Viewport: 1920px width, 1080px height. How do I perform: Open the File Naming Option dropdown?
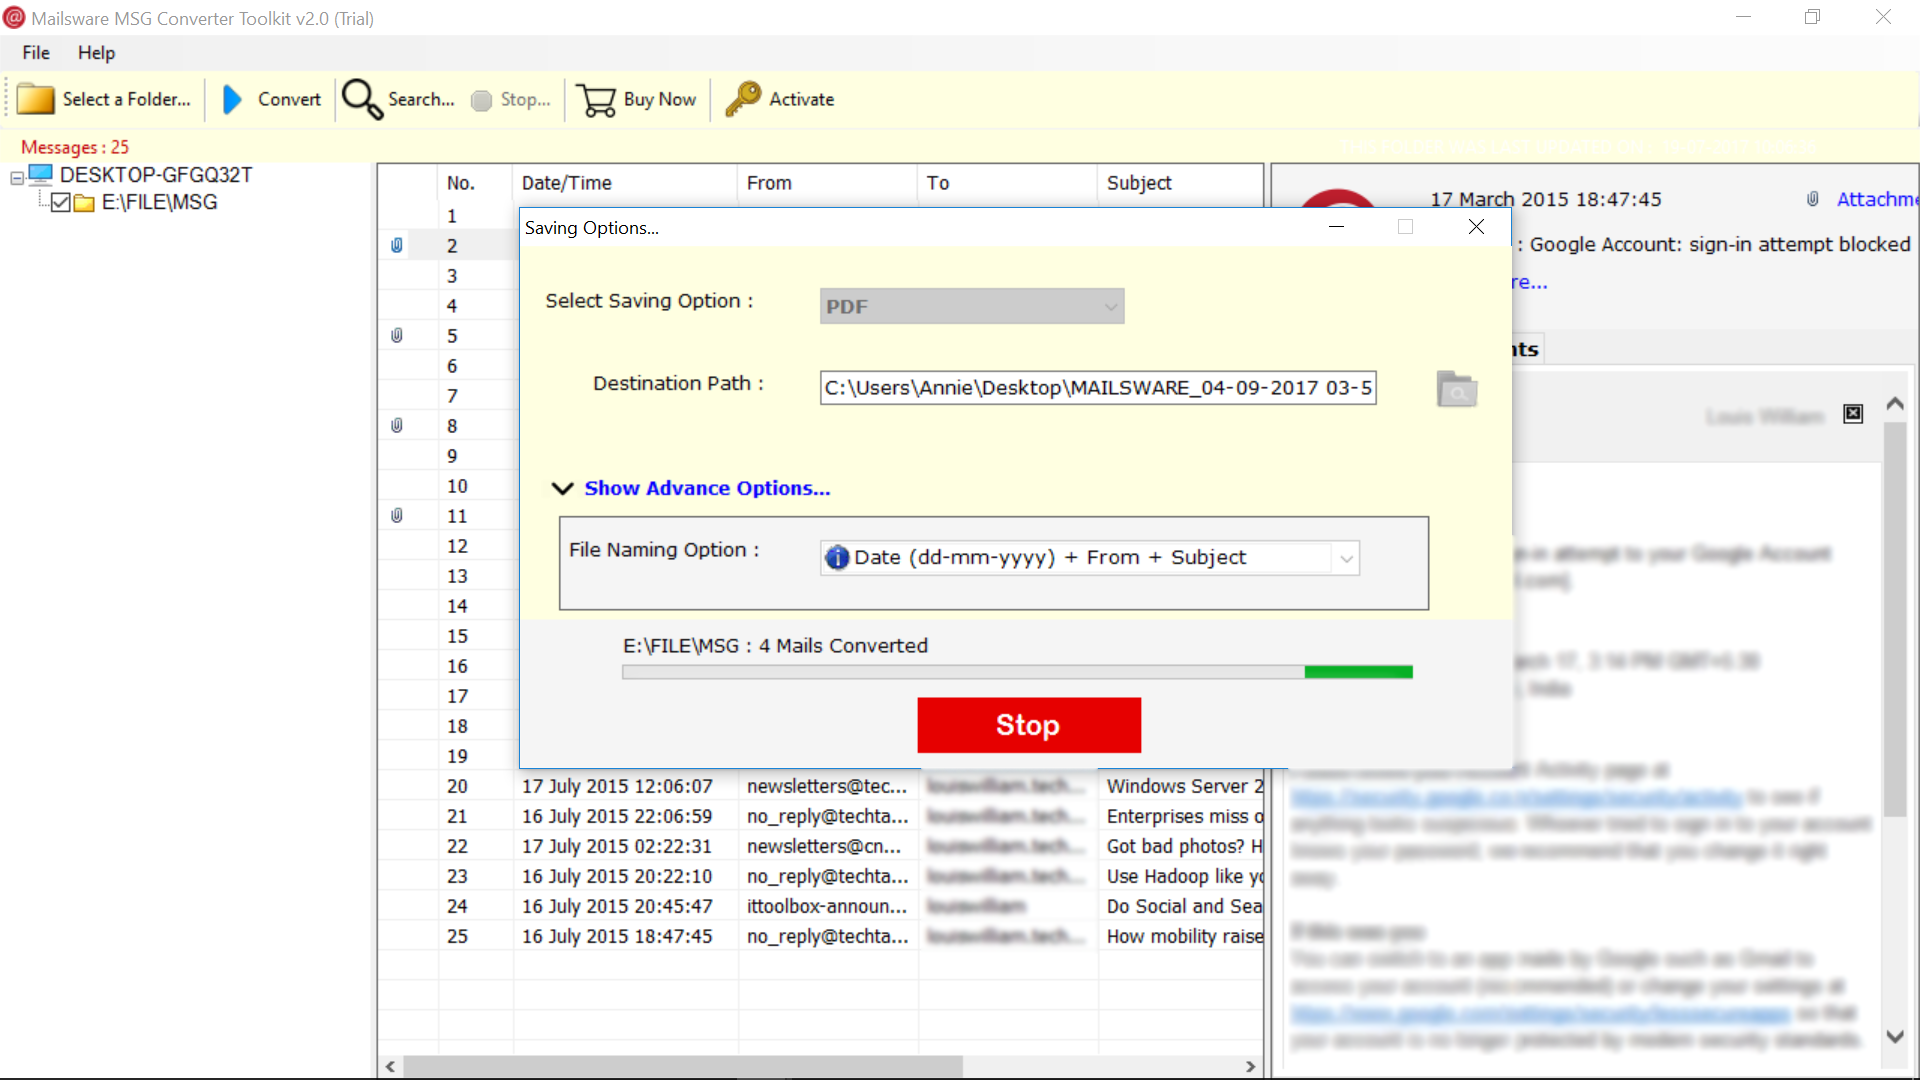(1090, 558)
